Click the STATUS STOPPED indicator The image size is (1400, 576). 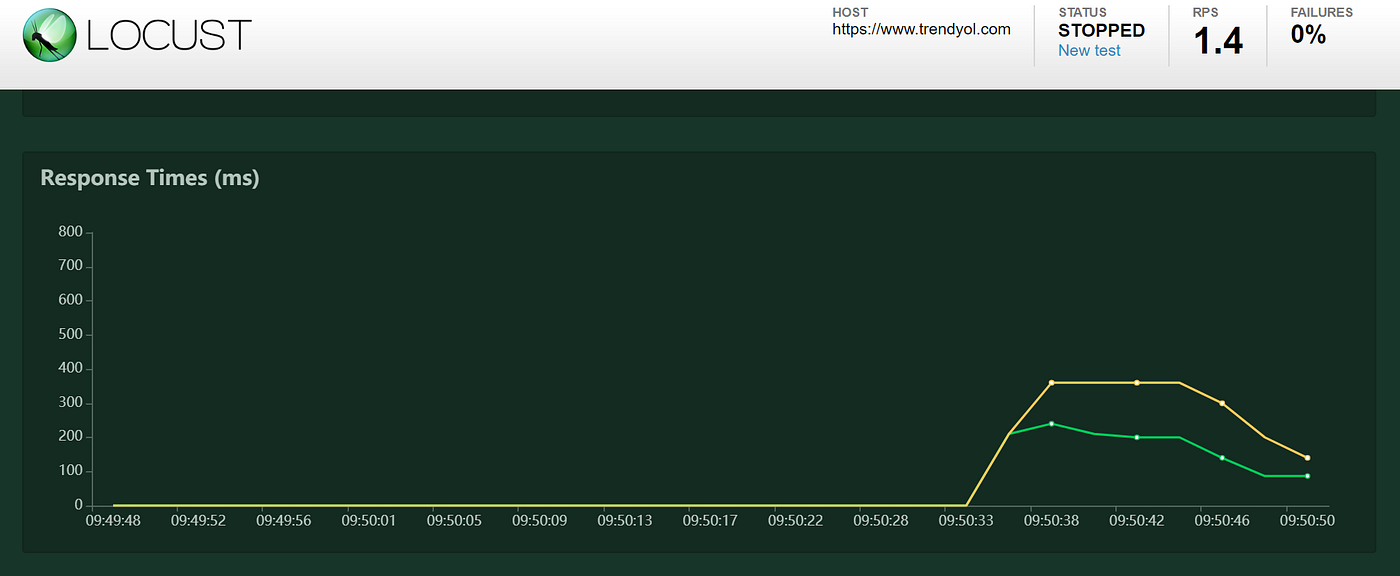1100,30
